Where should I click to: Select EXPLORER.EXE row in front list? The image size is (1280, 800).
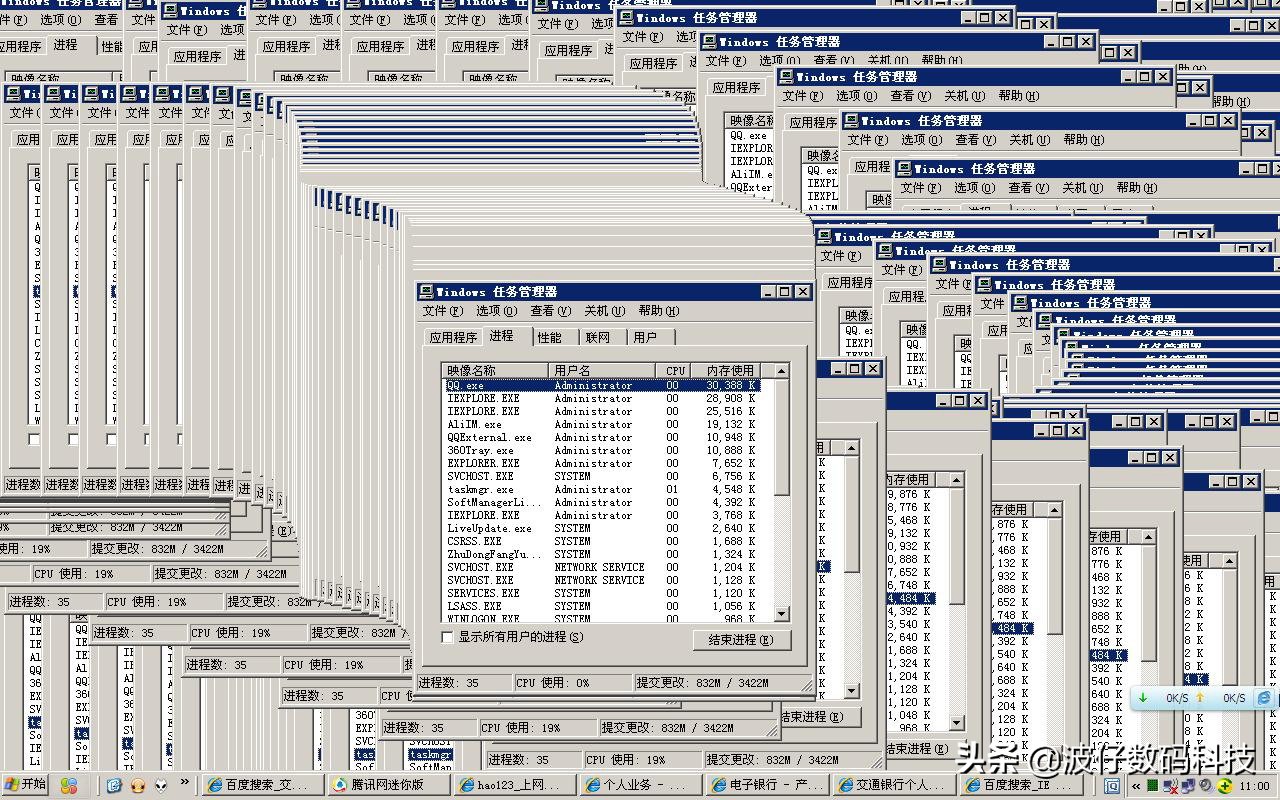[x=602, y=463]
